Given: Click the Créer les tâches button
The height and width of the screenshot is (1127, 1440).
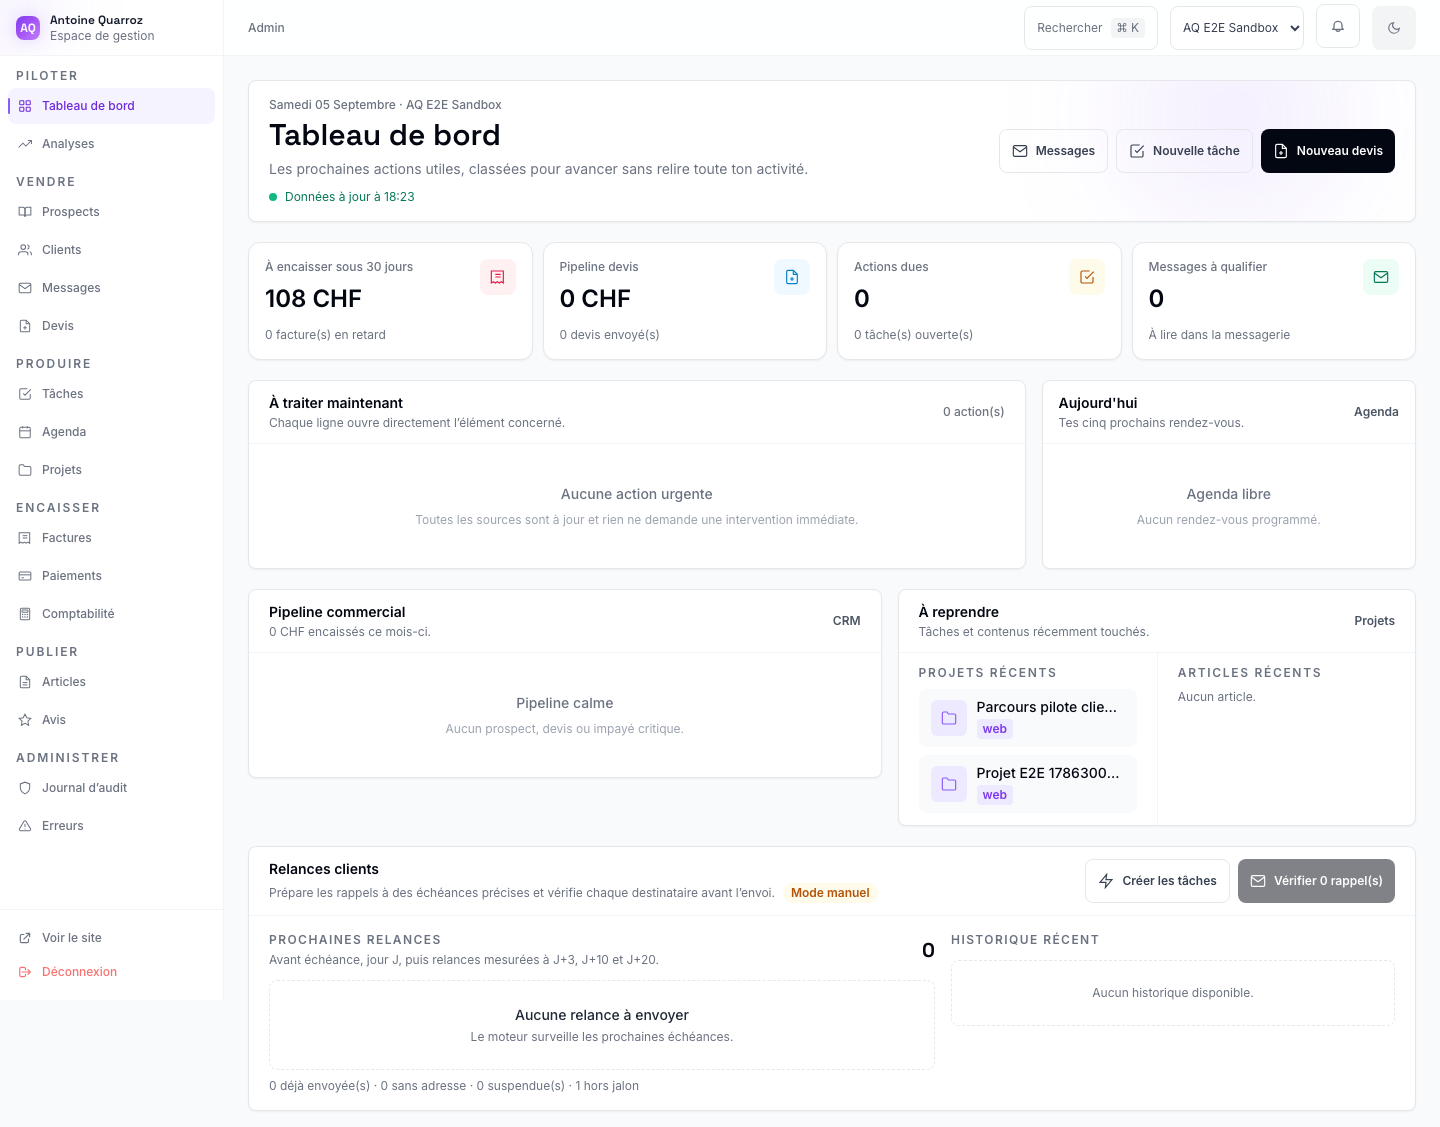Looking at the screenshot, I should click(x=1157, y=881).
